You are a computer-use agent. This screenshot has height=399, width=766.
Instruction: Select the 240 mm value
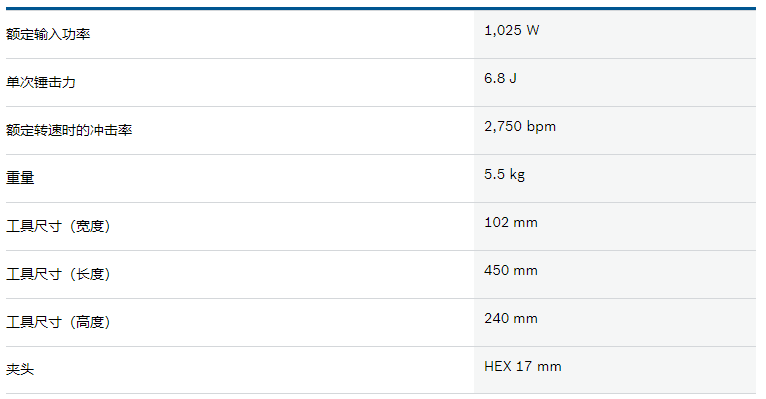pos(511,318)
